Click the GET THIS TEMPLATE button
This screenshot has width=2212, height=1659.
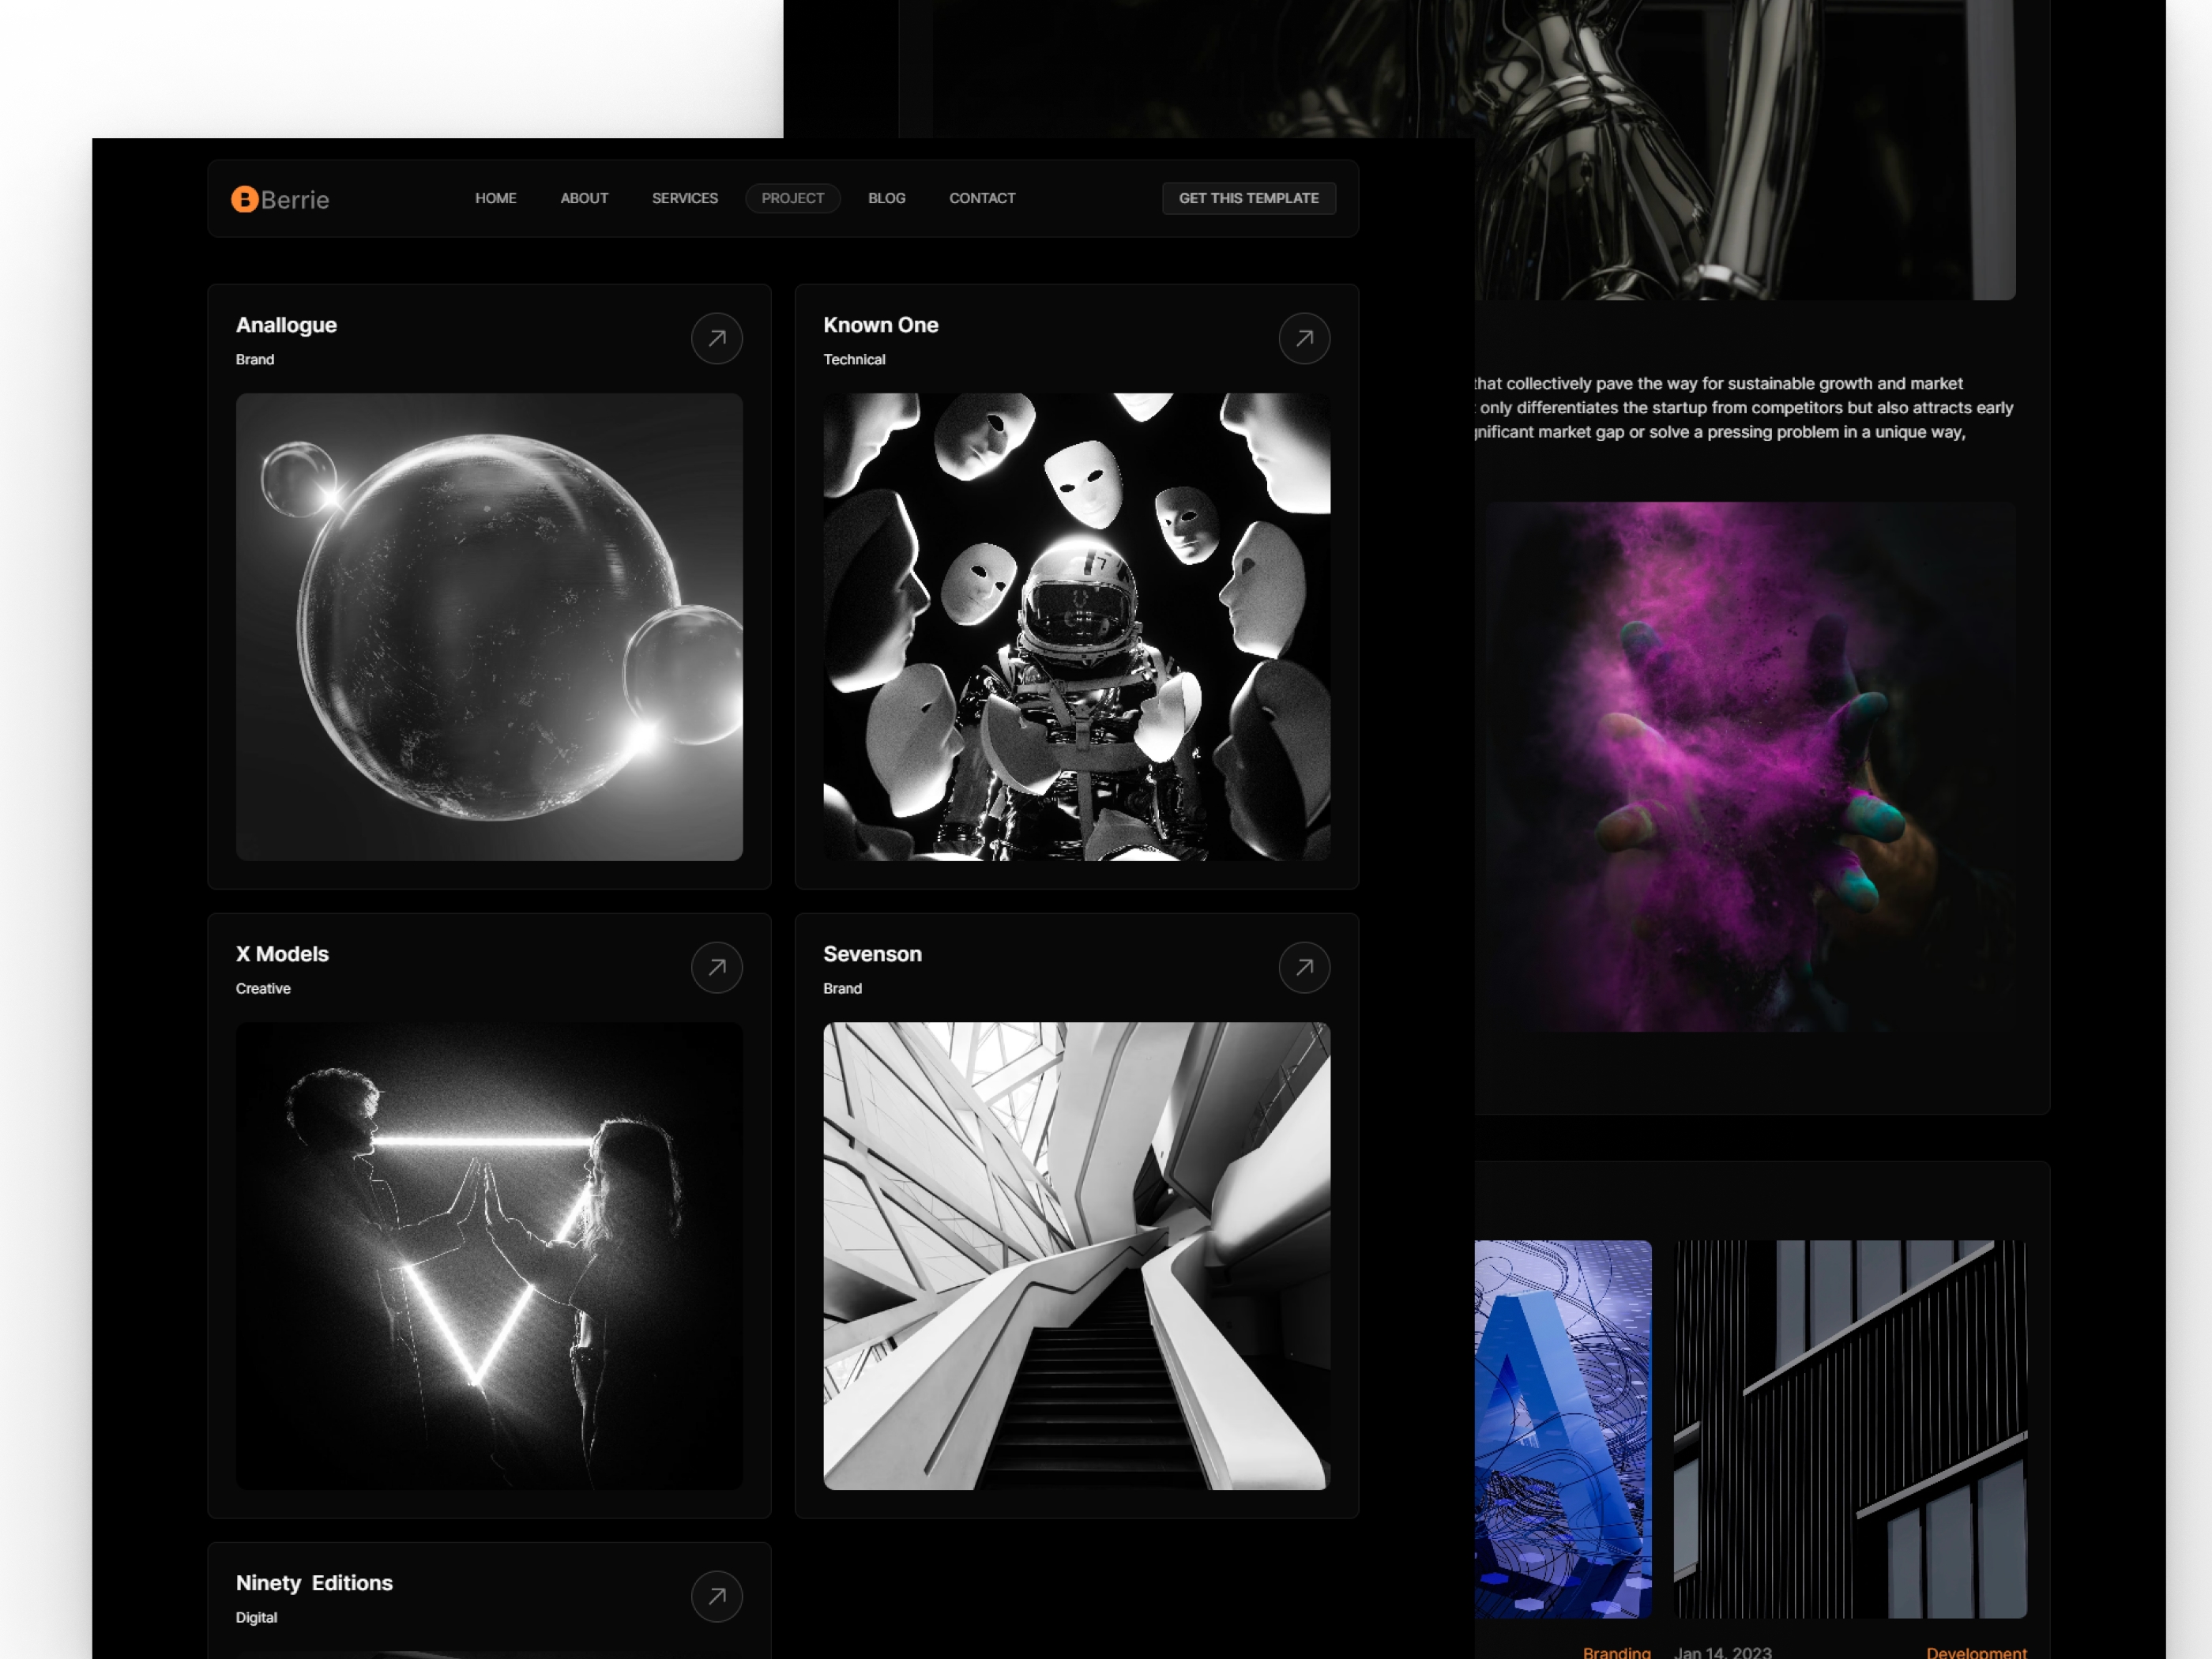pyautogui.click(x=1249, y=198)
